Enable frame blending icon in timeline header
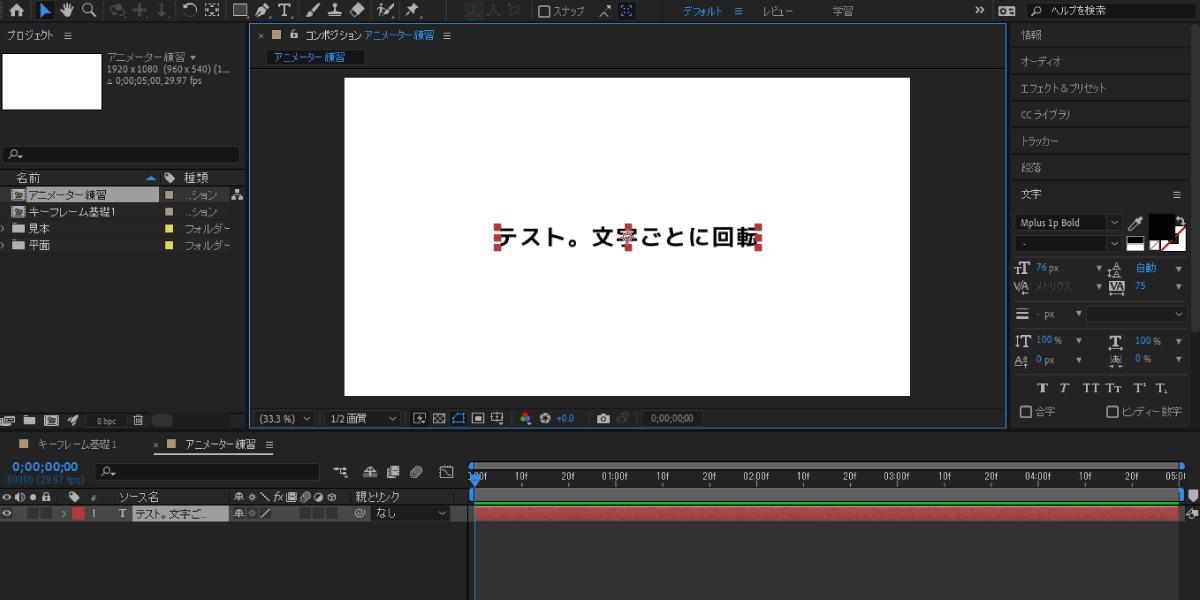 coord(393,471)
